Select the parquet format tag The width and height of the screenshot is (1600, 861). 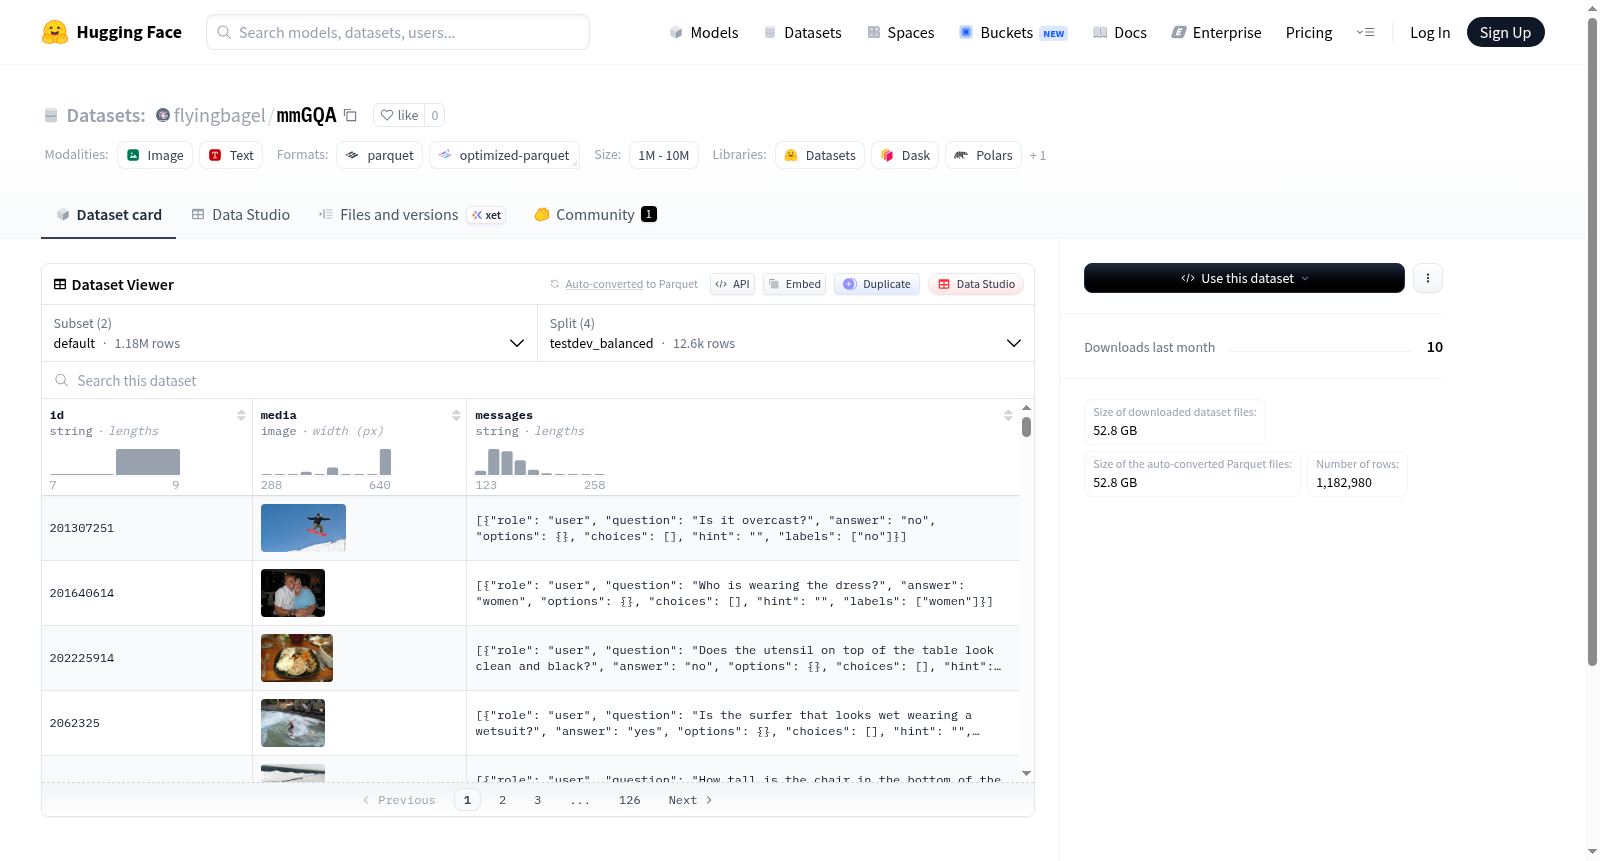(x=380, y=155)
